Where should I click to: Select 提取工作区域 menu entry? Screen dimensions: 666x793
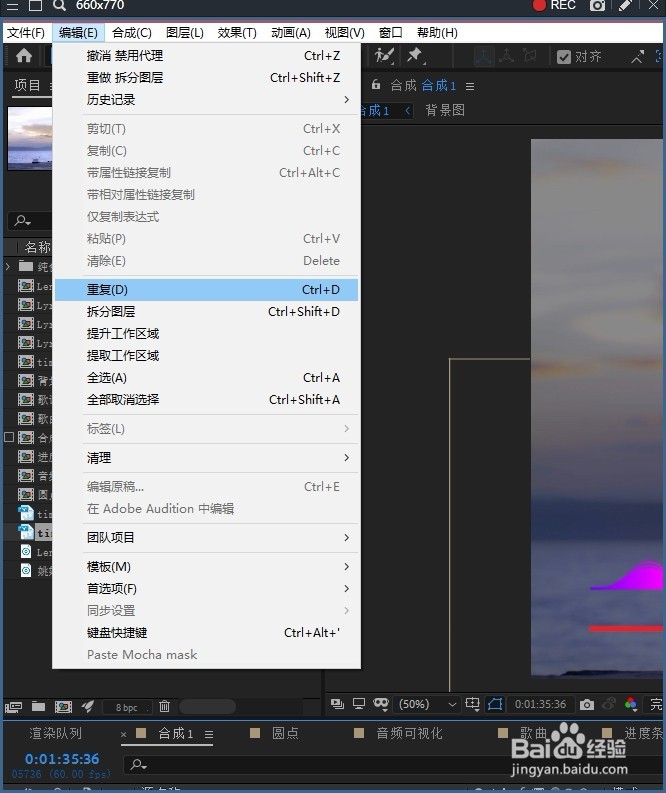(x=207, y=356)
